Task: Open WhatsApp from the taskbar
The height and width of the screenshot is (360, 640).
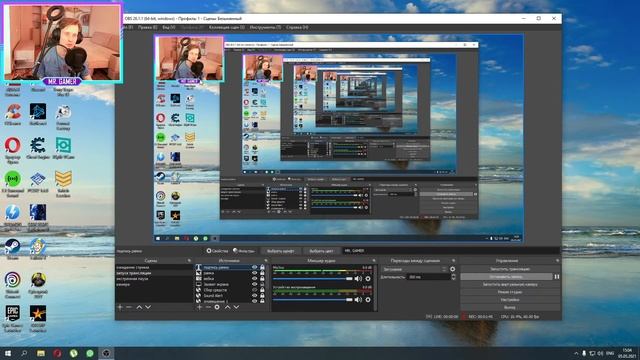Action: 90,353
